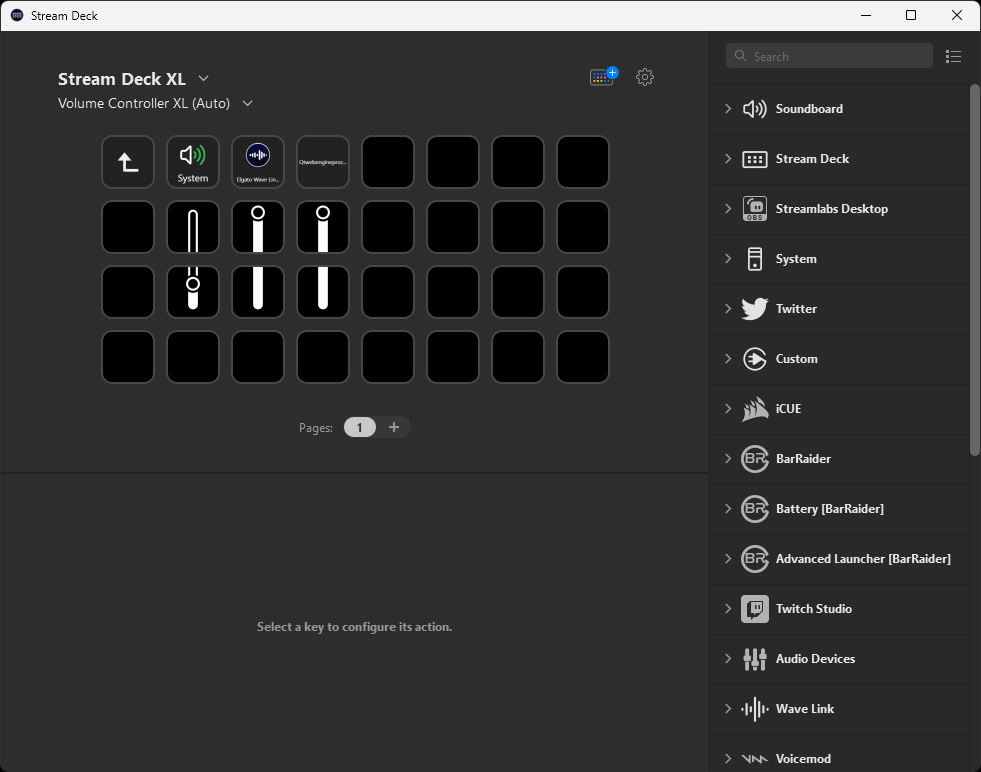Maximize the Stream Deck window
The height and width of the screenshot is (772, 981).
pos(911,15)
